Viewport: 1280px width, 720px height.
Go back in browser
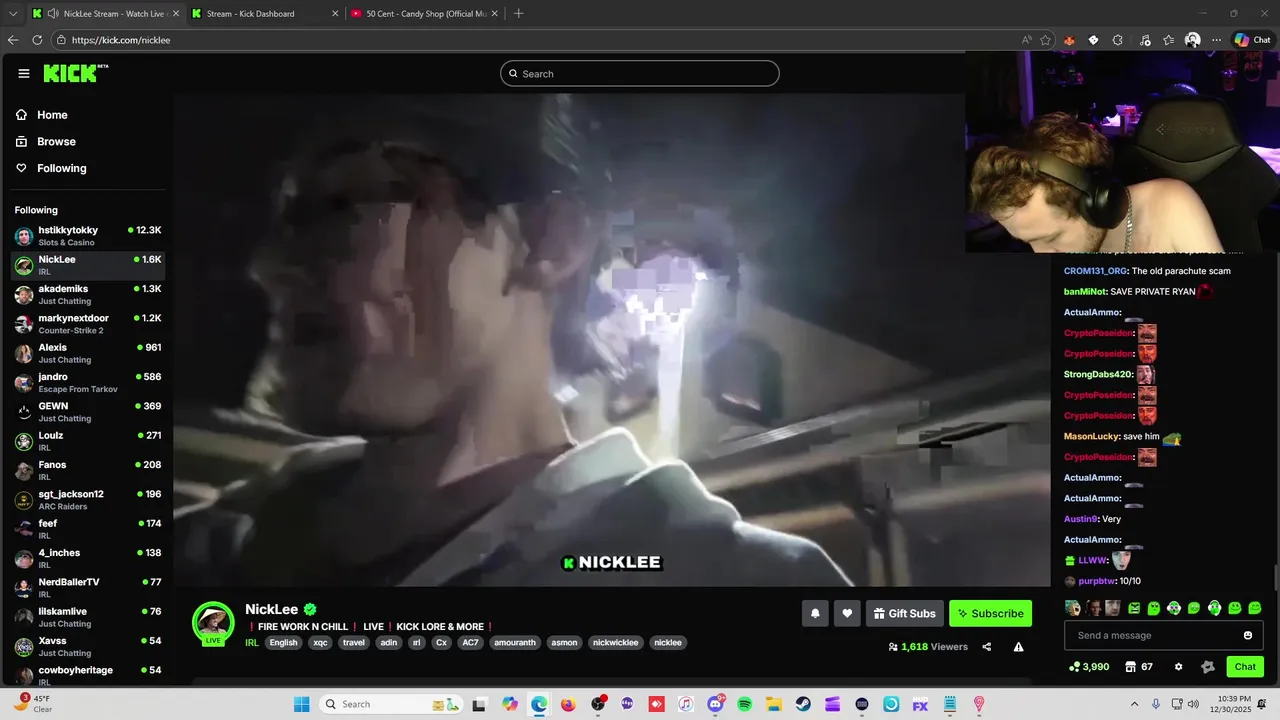(13, 40)
